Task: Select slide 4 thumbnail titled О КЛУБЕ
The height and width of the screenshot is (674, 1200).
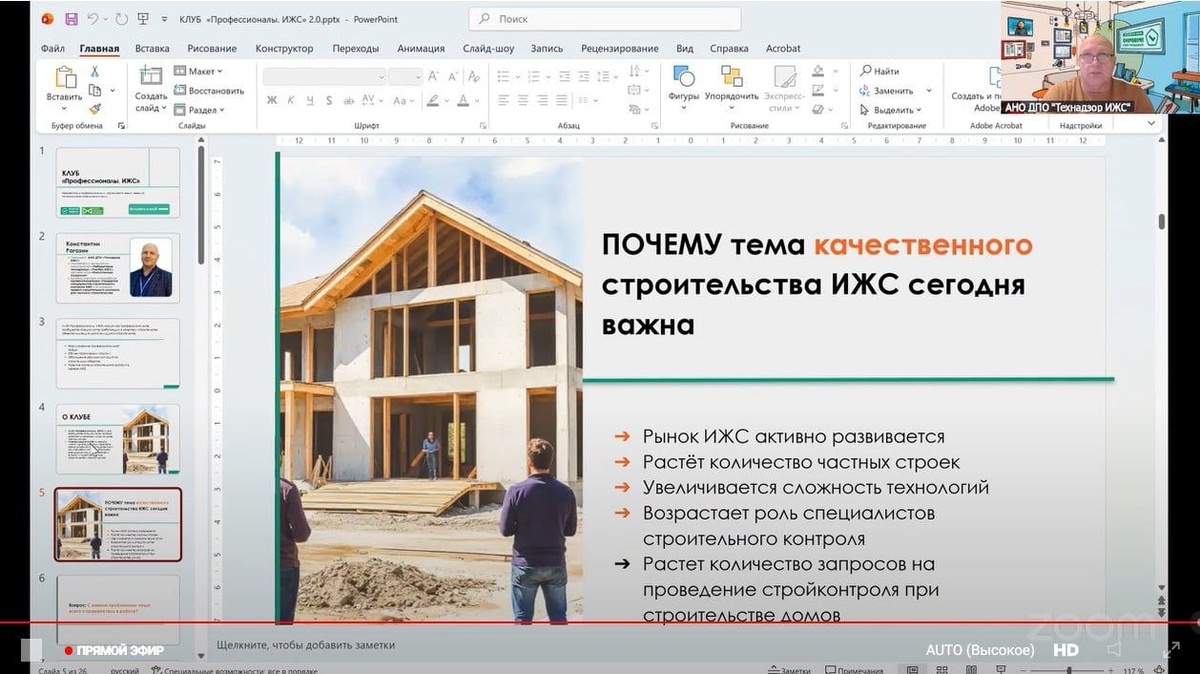Action: coord(118,438)
